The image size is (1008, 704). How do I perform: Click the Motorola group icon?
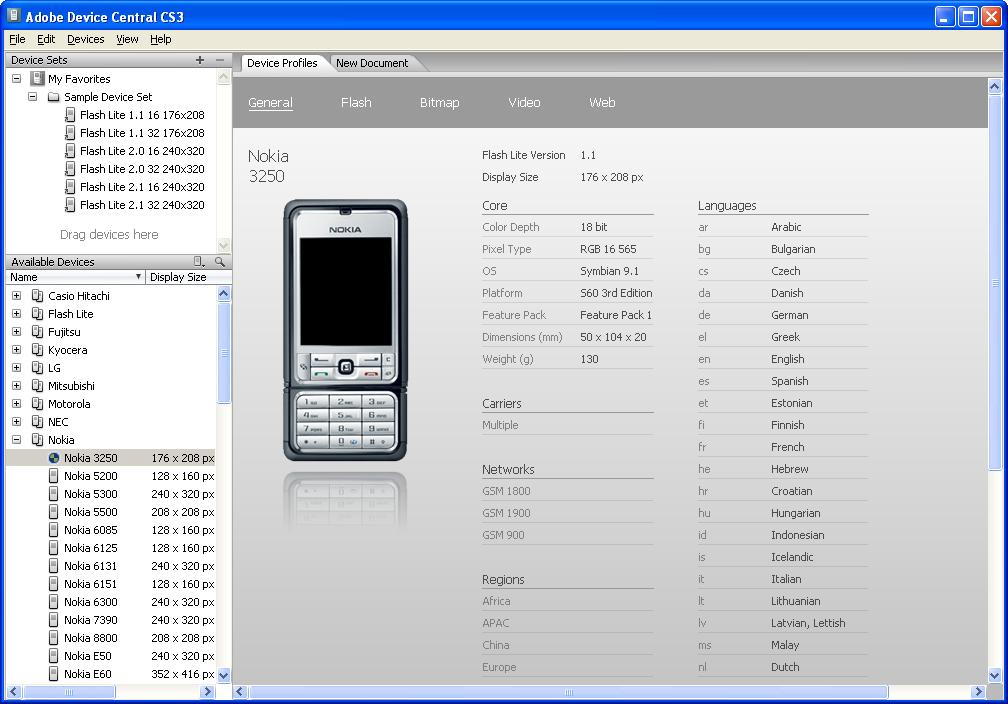tap(38, 404)
